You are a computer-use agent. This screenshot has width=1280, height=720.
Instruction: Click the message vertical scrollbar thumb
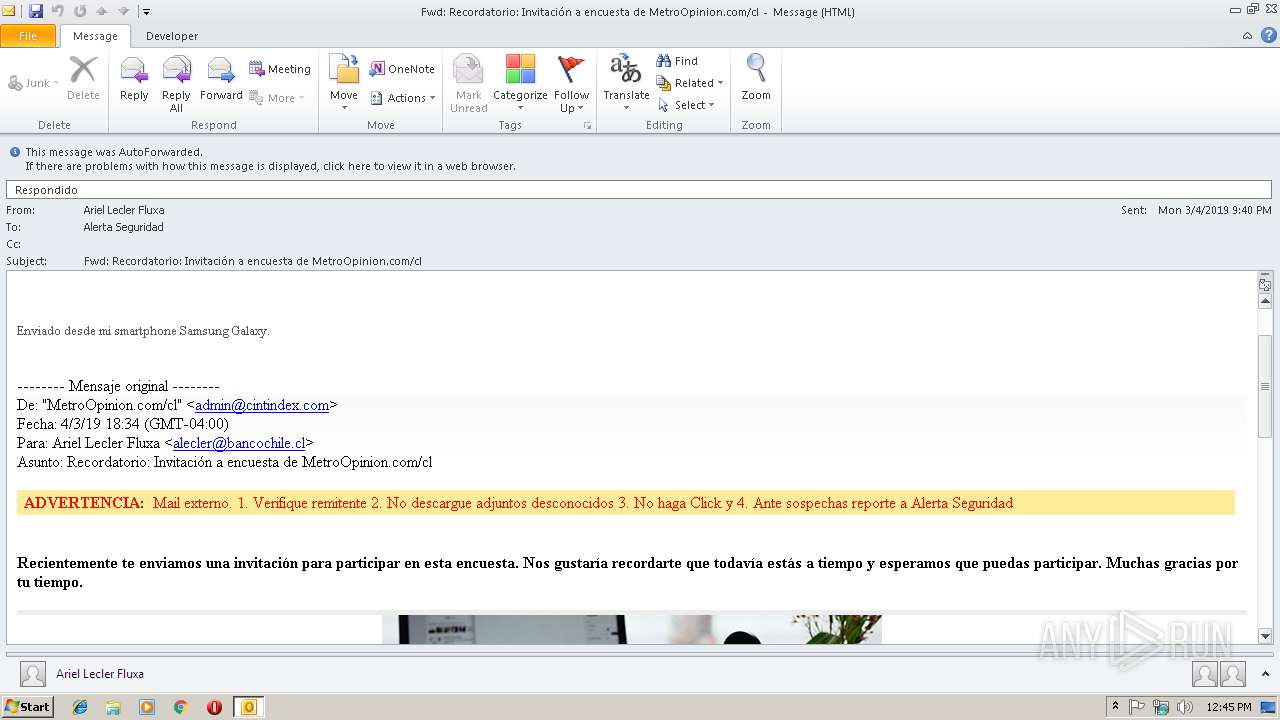click(x=1265, y=386)
